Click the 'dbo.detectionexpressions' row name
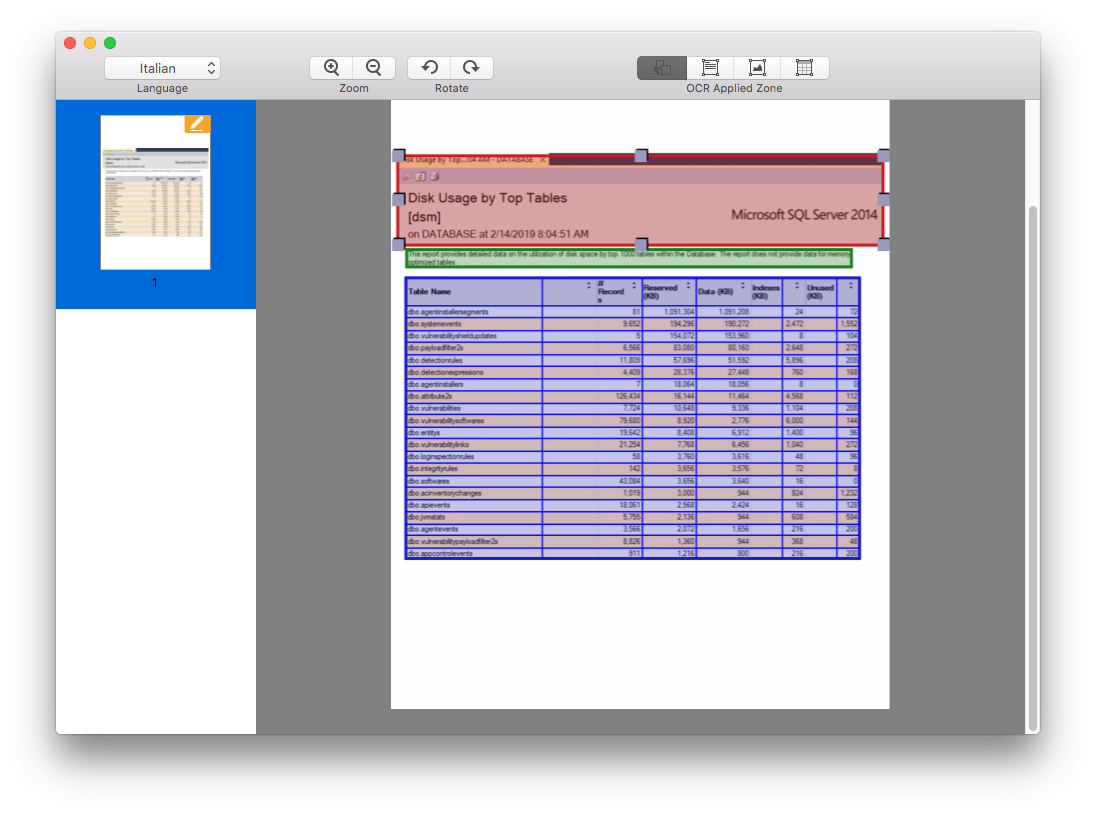Screen dimensions: 1096x814 (445, 372)
